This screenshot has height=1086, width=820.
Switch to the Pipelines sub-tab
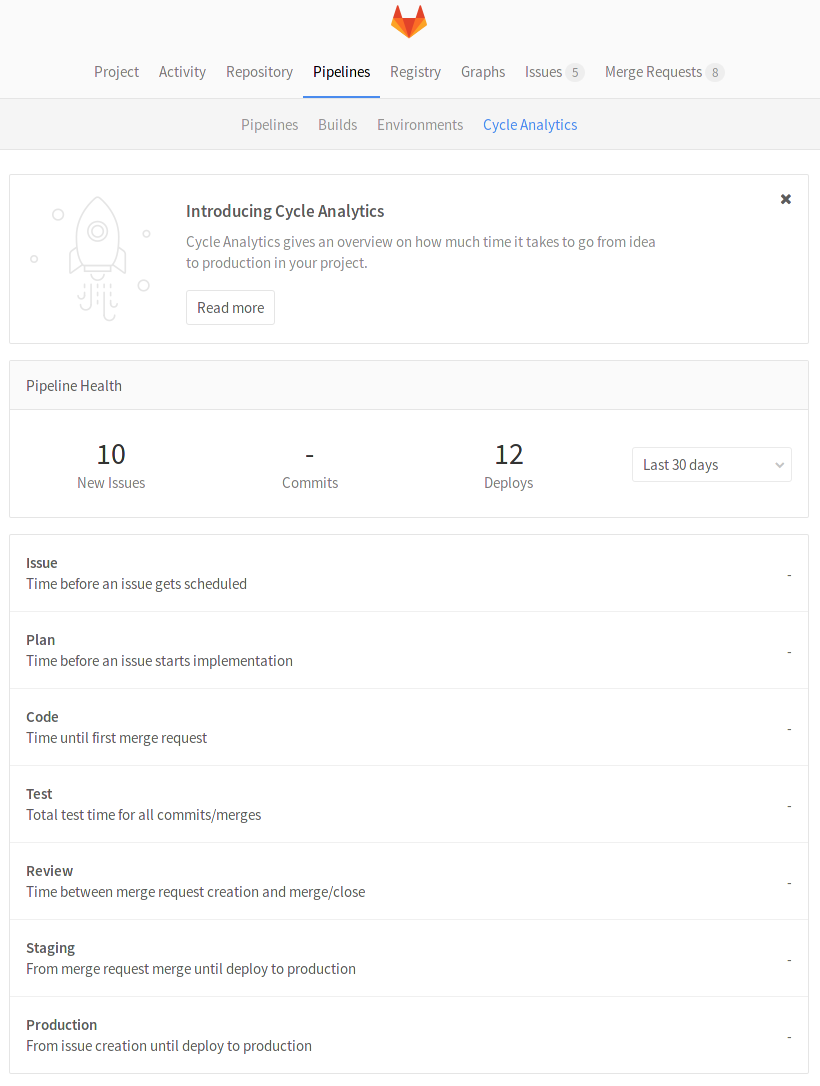pyautogui.click(x=269, y=124)
